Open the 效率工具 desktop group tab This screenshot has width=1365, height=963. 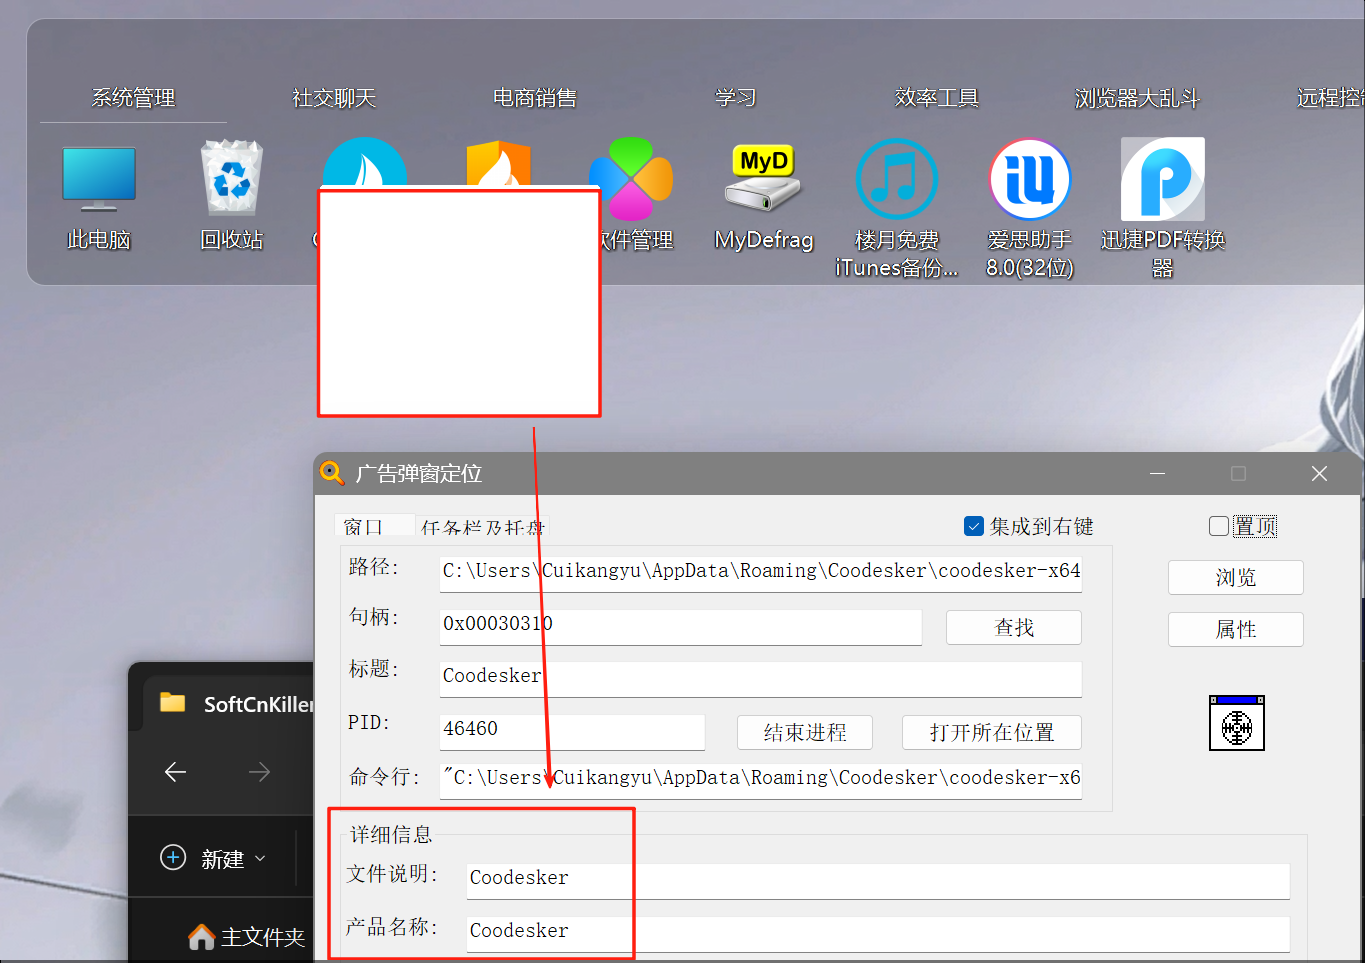[936, 98]
